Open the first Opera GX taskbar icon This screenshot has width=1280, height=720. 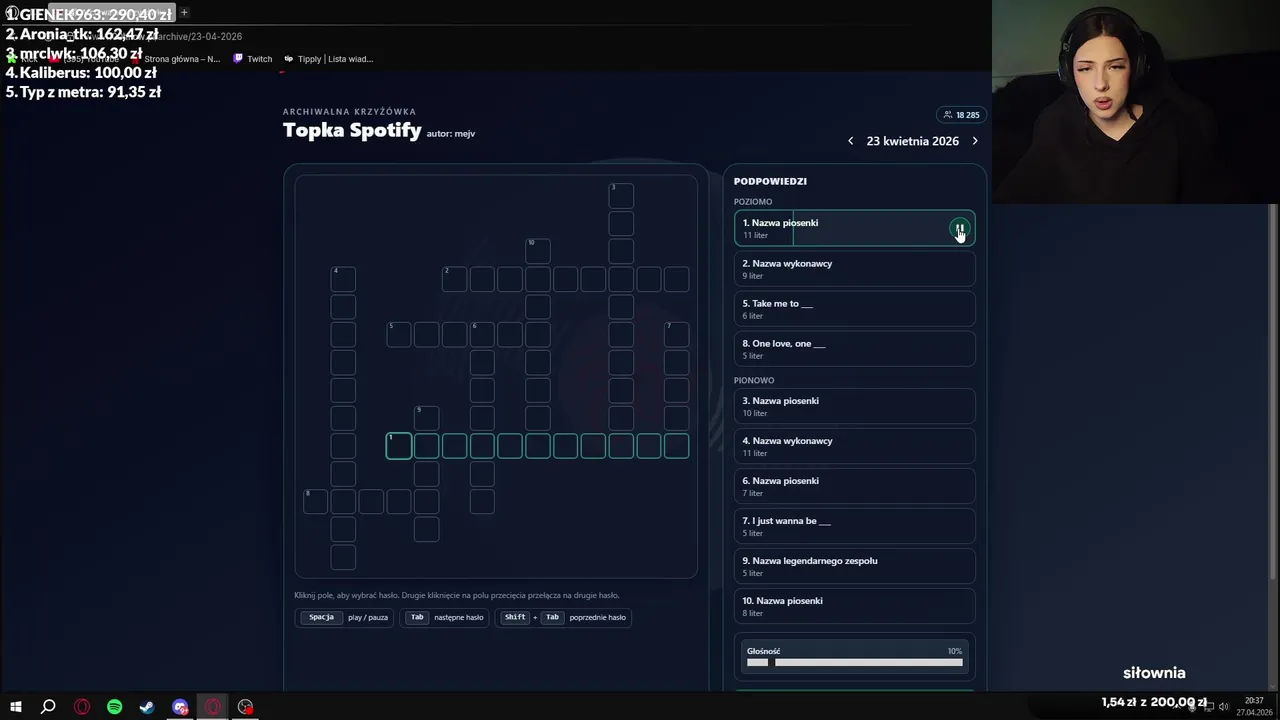(82, 707)
